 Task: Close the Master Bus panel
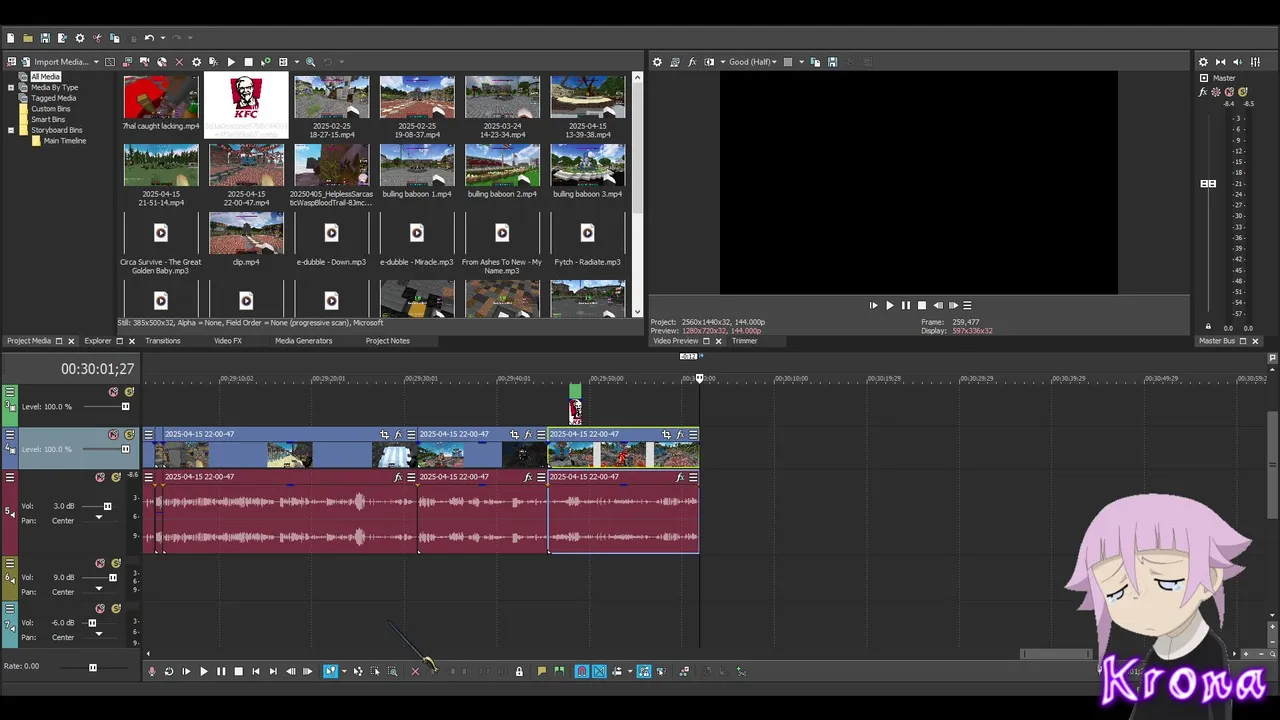pos(1256,341)
